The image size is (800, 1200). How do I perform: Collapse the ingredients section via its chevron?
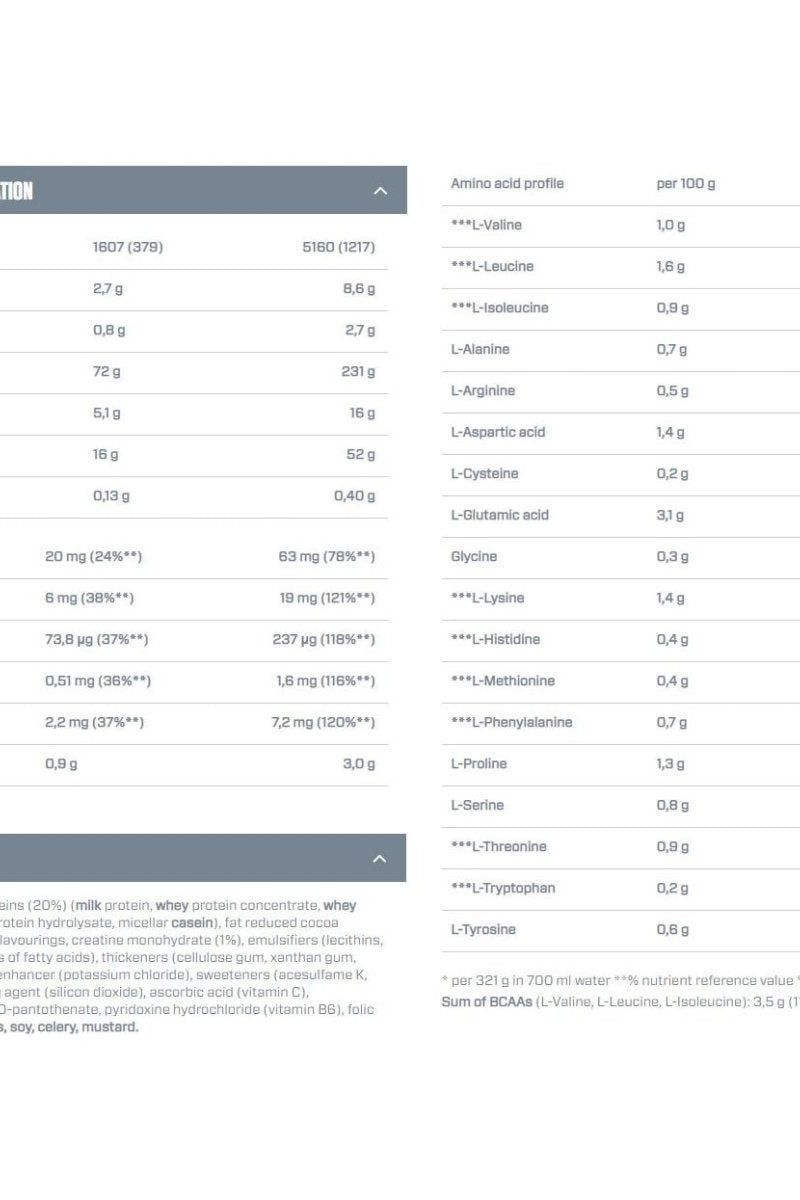click(x=379, y=857)
